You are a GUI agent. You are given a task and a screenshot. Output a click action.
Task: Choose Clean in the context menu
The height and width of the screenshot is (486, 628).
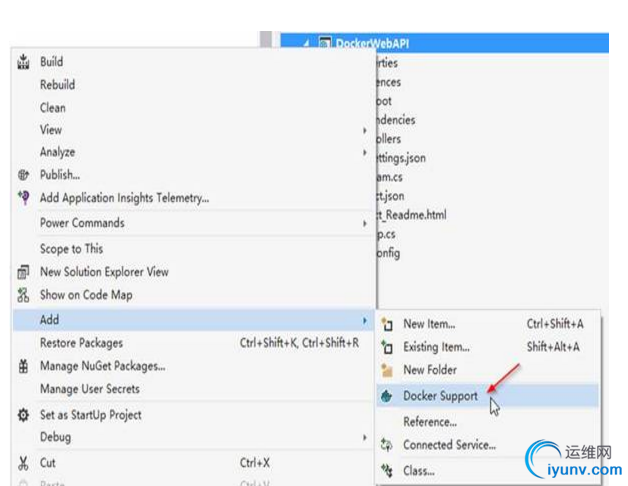(x=194, y=108)
